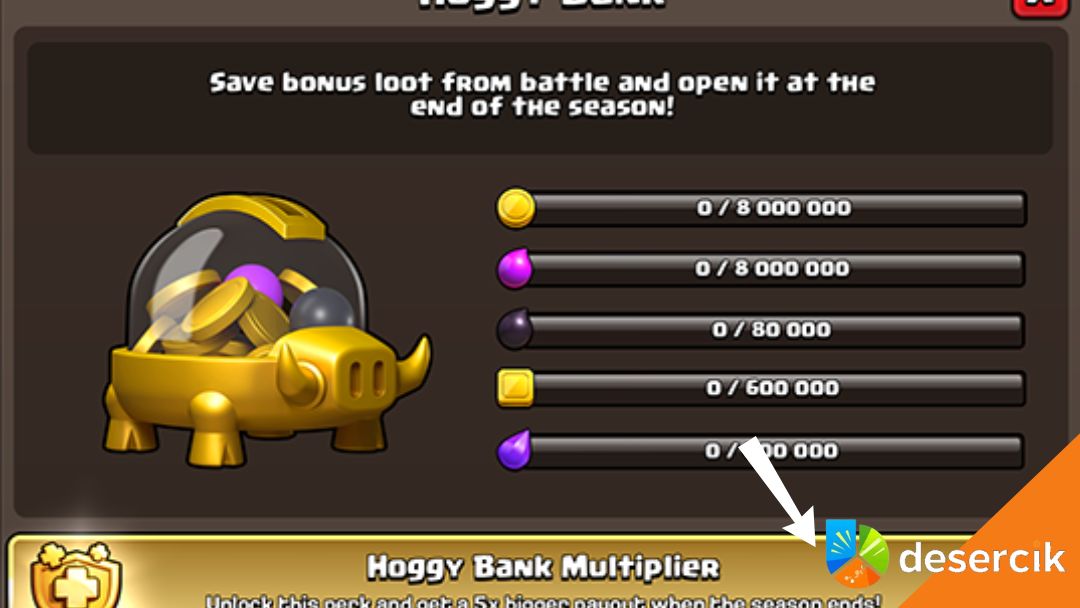Click the dark elixir drop icon

515,329
